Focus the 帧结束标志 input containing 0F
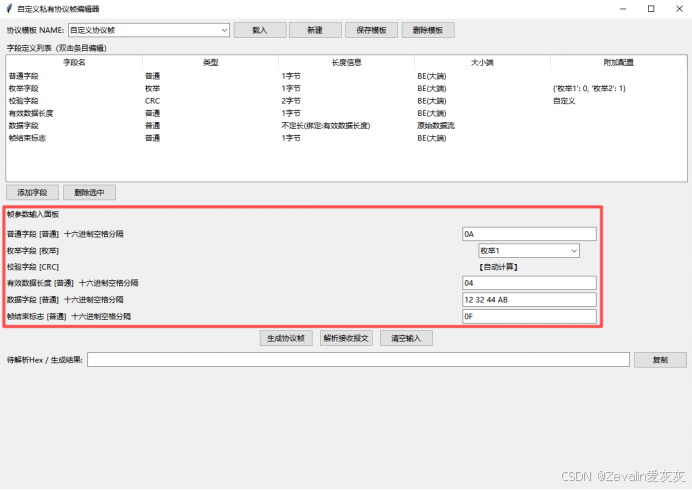Screen dimensions: 692x490 pos(529,316)
